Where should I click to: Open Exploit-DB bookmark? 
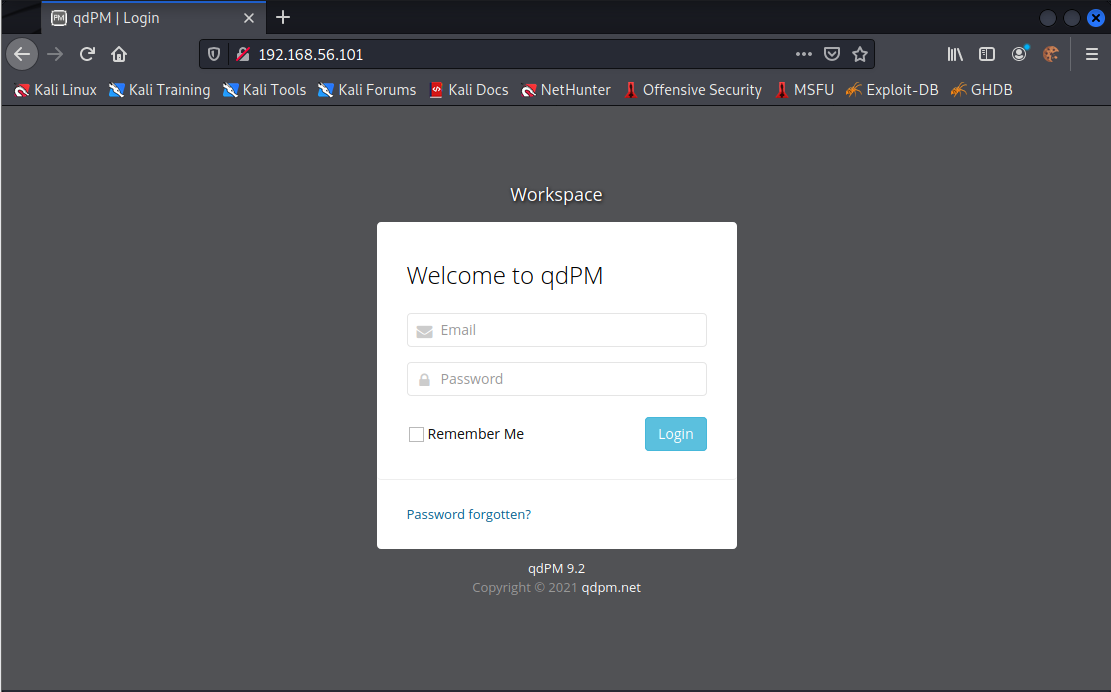(x=892, y=90)
